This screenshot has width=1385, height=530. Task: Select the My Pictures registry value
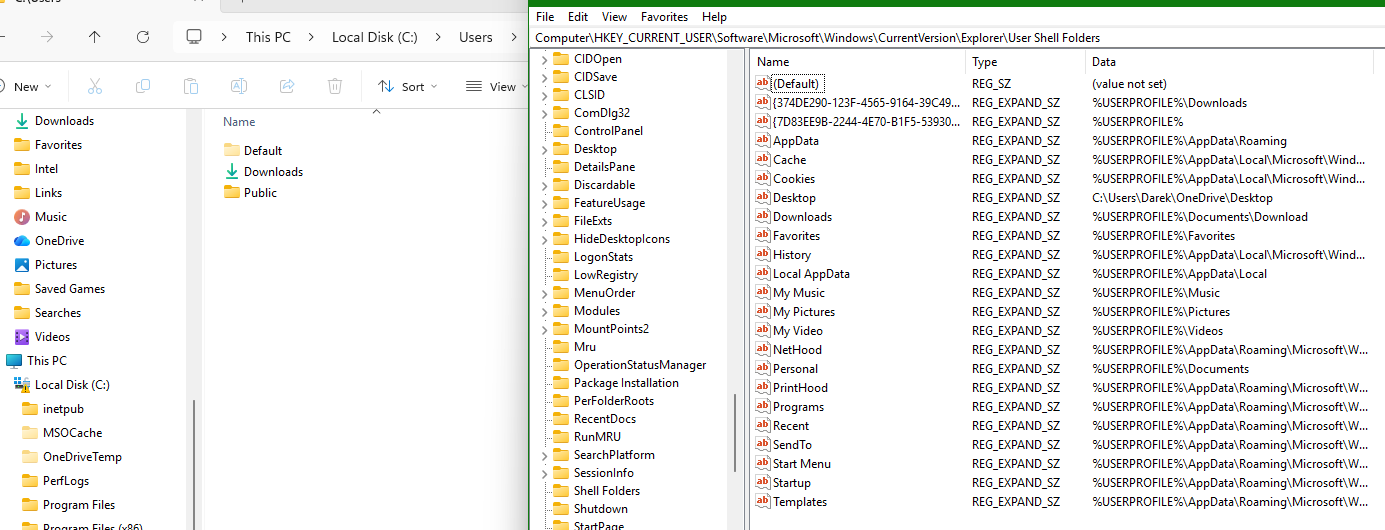pos(804,312)
